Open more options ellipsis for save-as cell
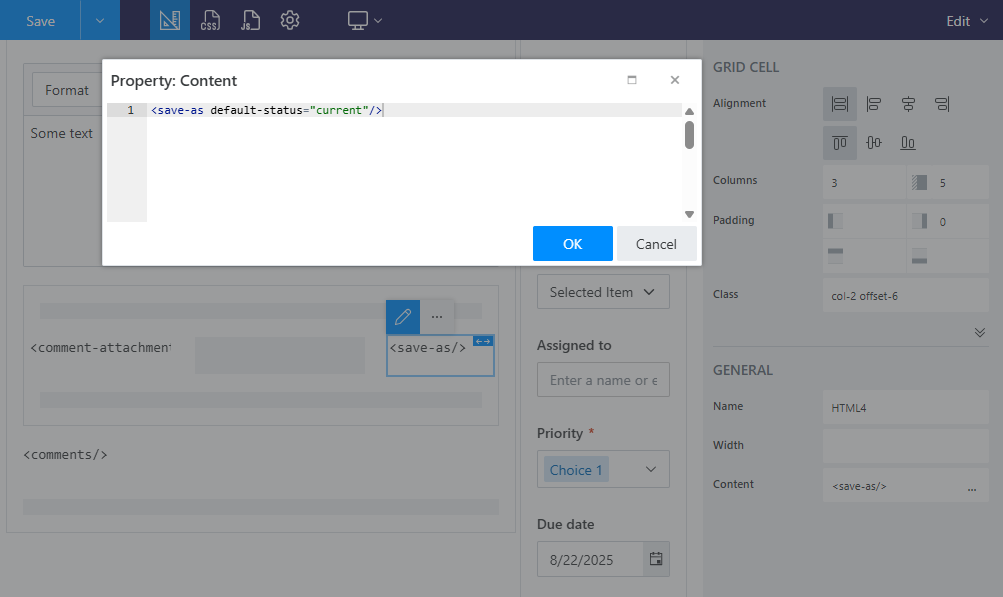Image resolution: width=1003 pixels, height=597 pixels. 437,317
